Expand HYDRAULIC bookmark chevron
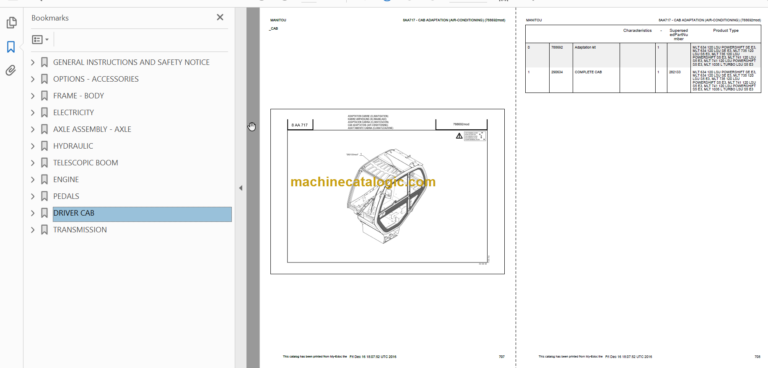The width and height of the screenshot is (768, 368). pos(33,146)
